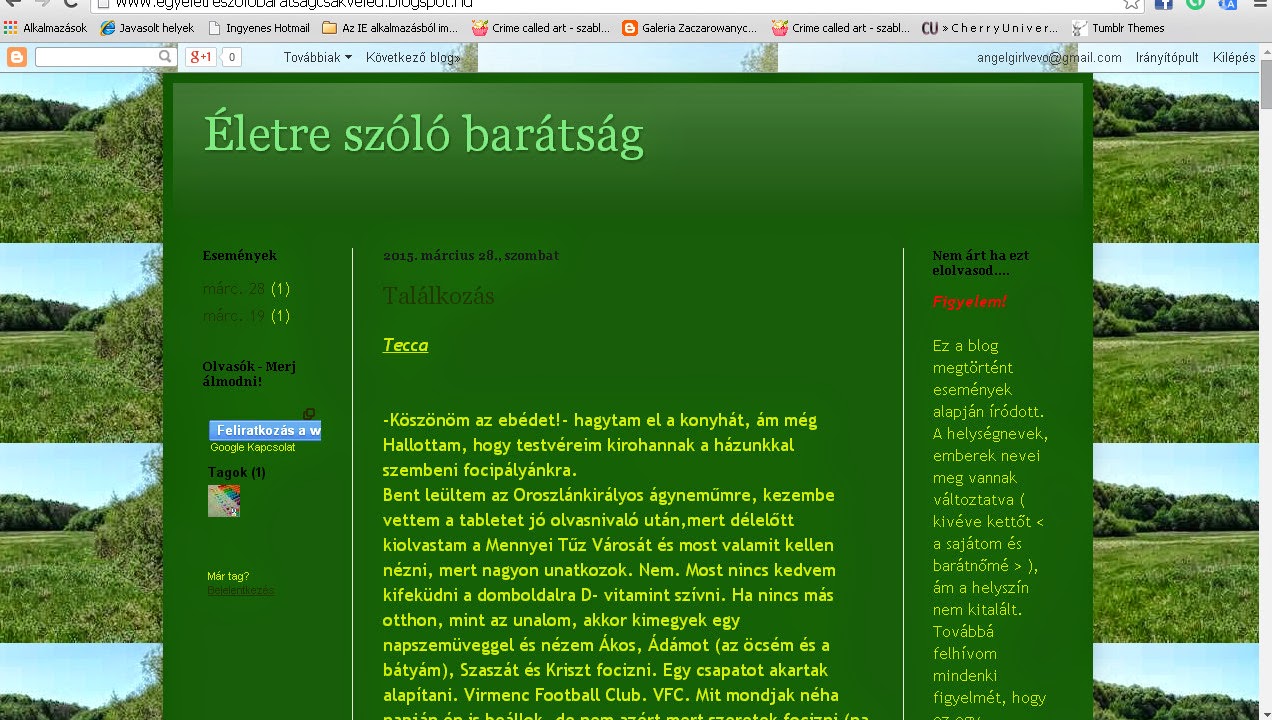
Task: Click the orange Blogger logo icon
Action: pyautogui.click(x=17, y=57)
